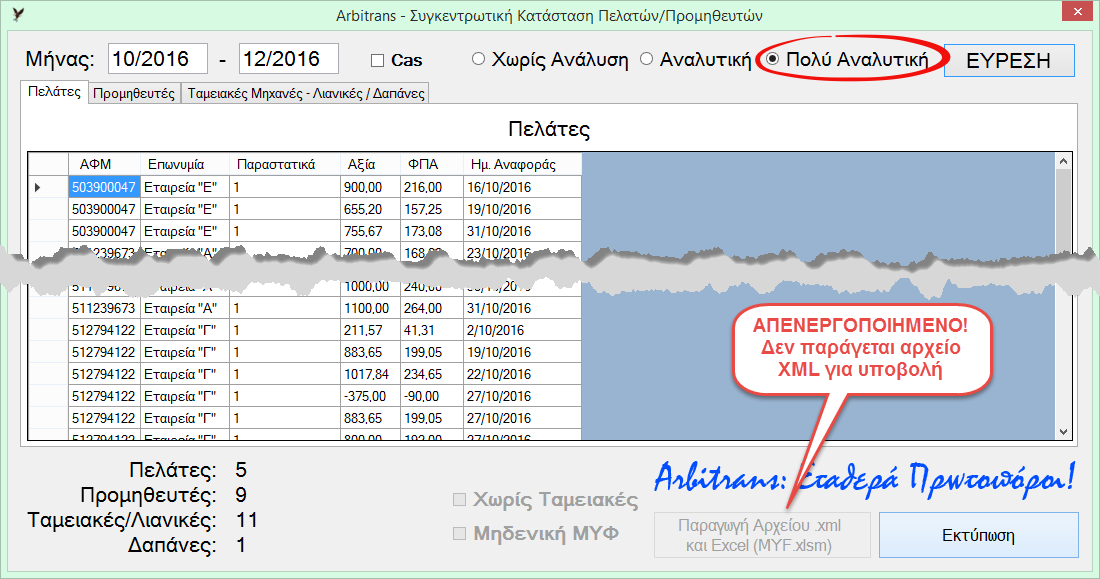
Task: Toggle the Χωρίς Ταμειακές checkbox
Action: [x=460, y=500]
